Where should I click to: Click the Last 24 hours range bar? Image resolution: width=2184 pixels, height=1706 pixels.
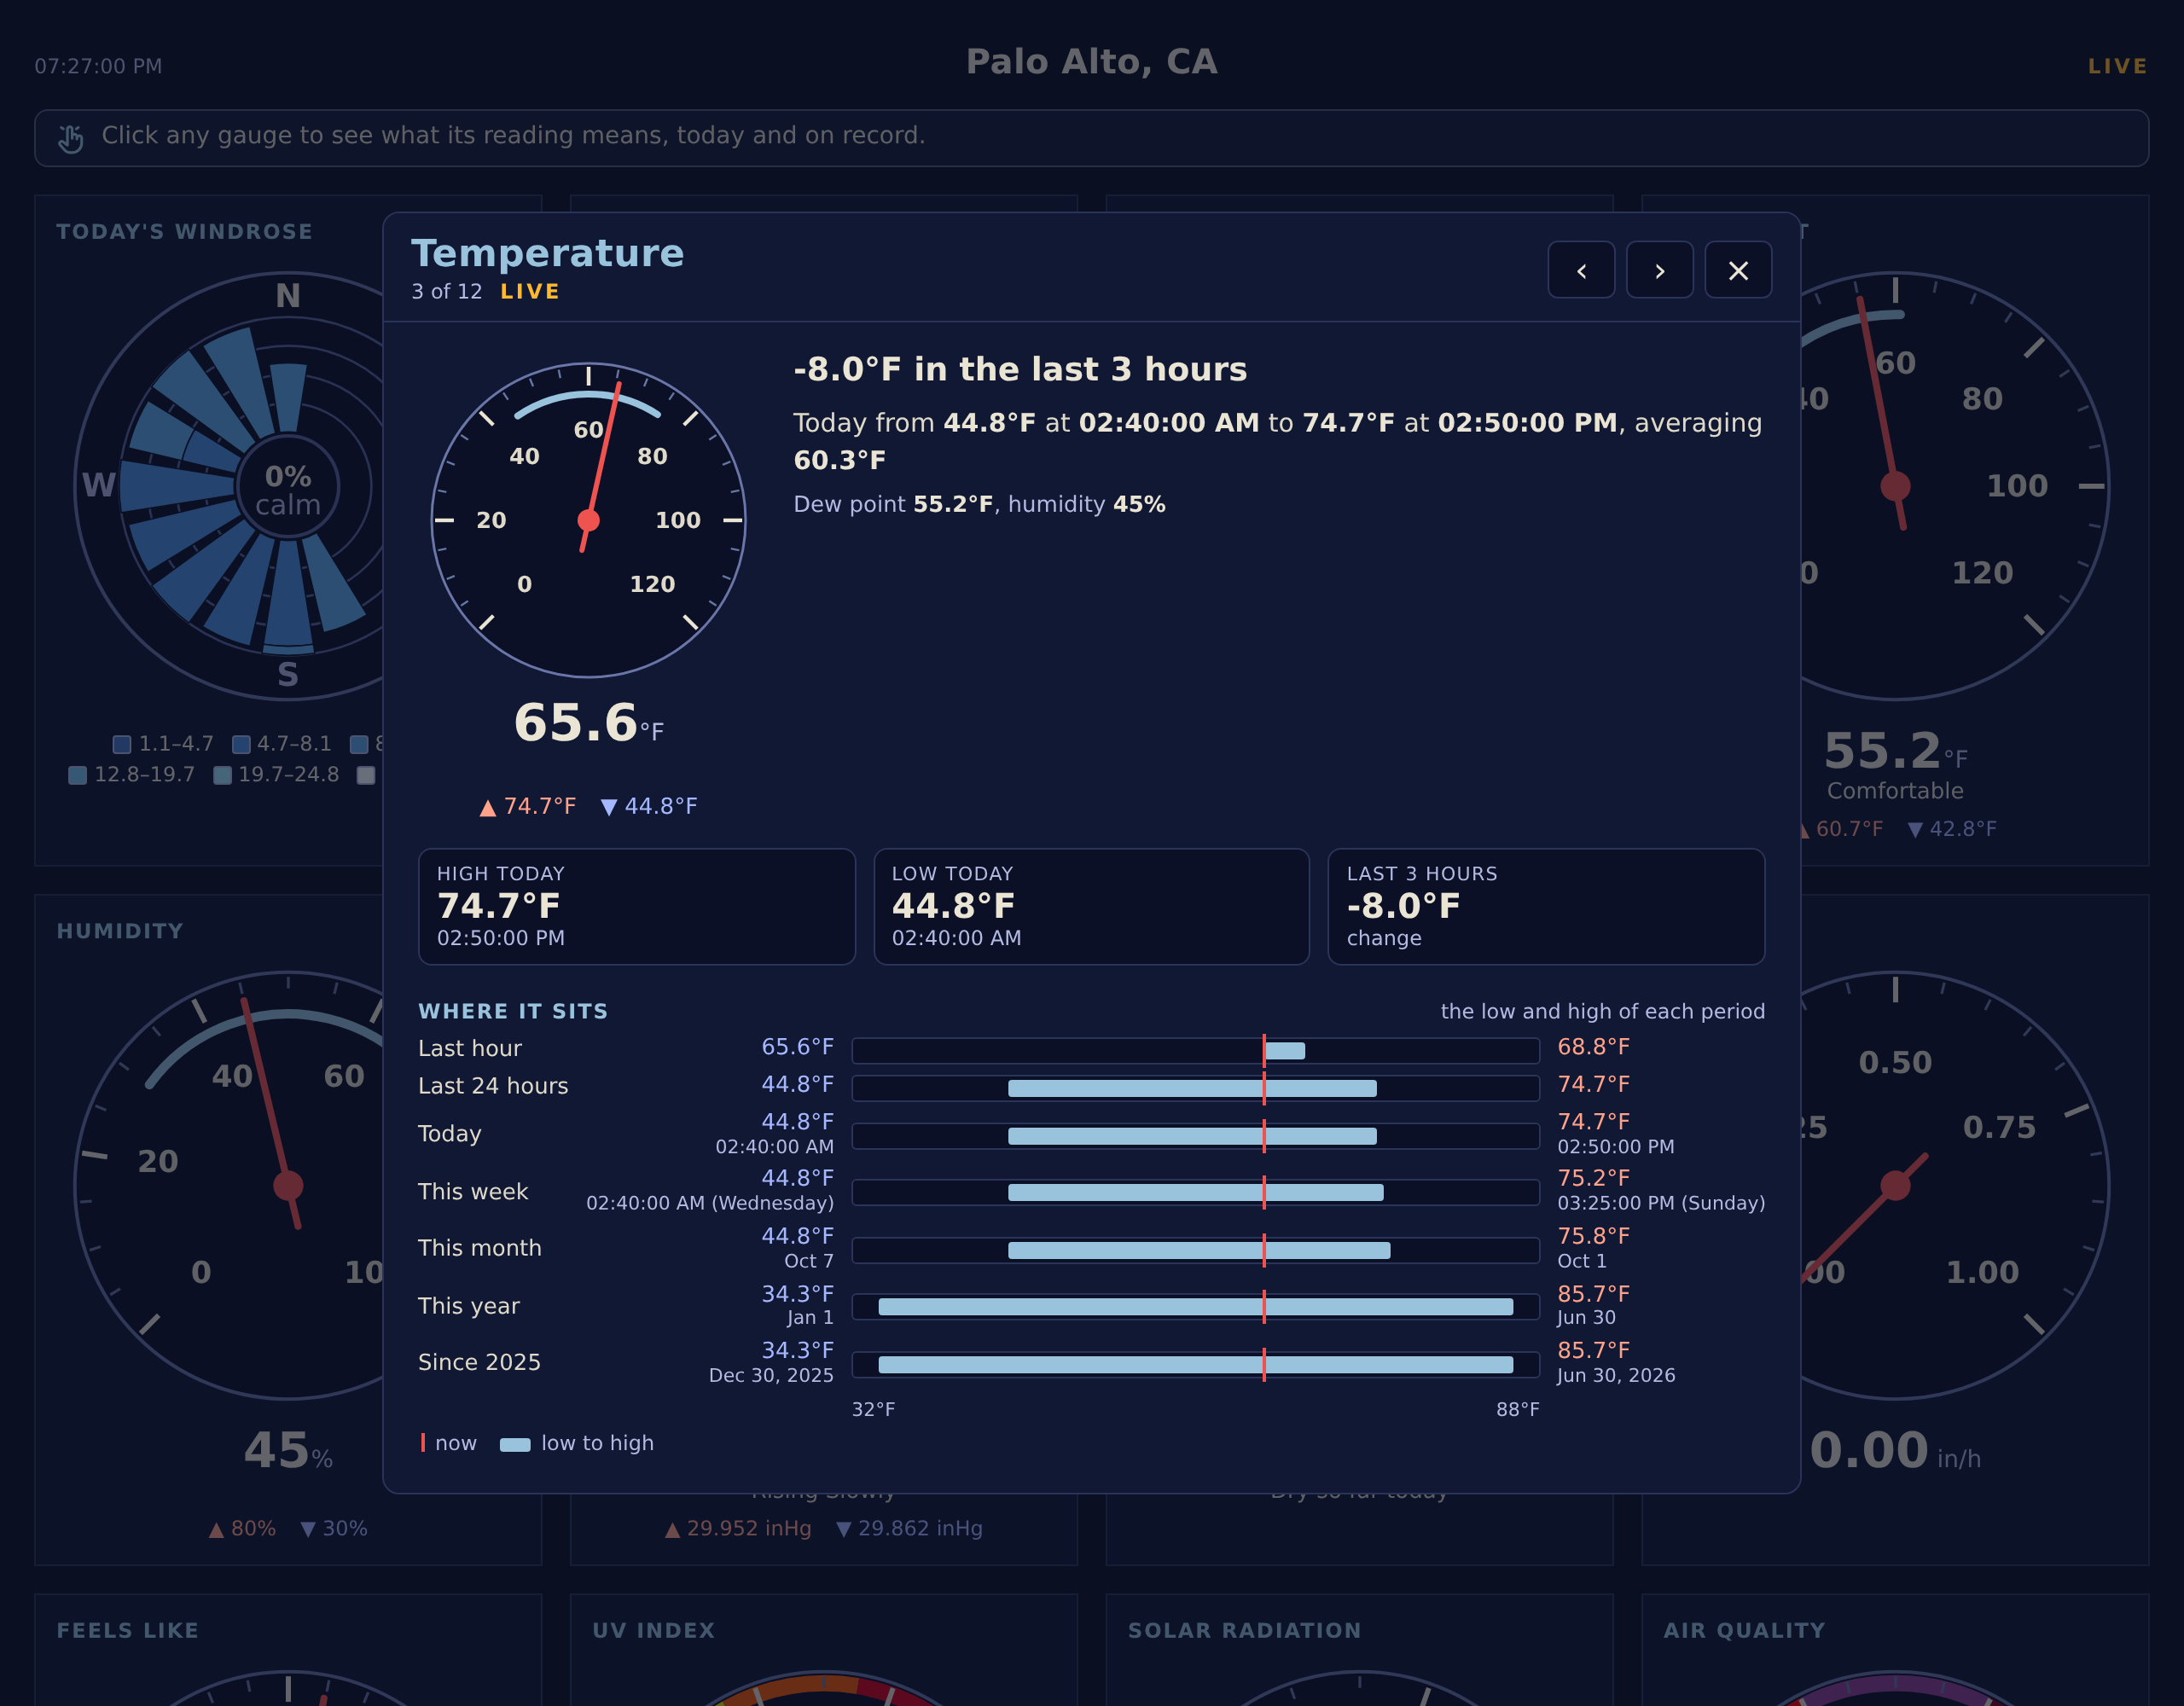(1195, 1088)
